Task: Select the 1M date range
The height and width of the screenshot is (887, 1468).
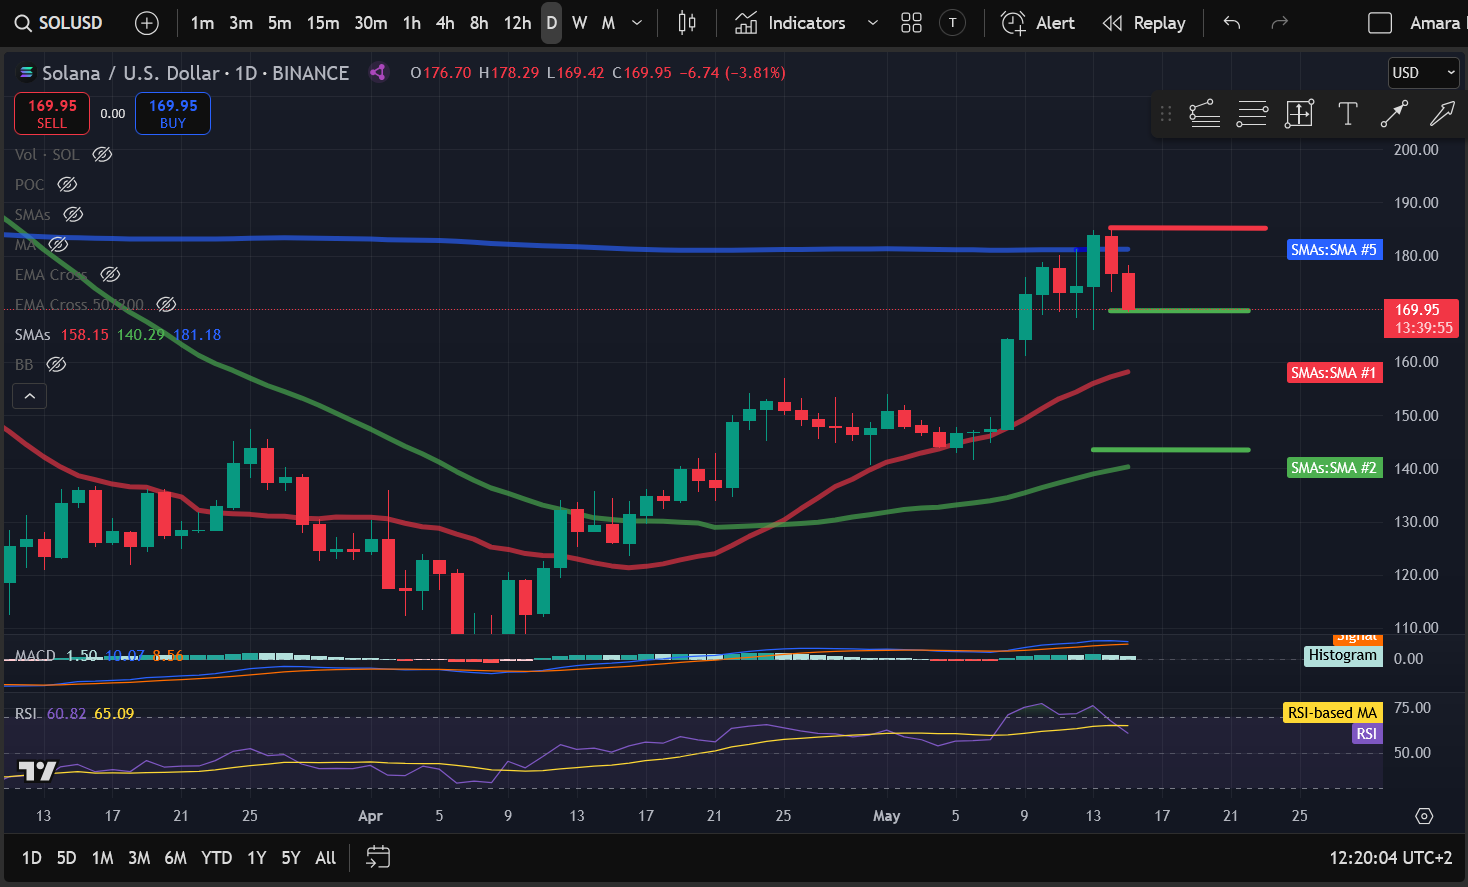Action: pyautogui.click(x=102, y=858)
